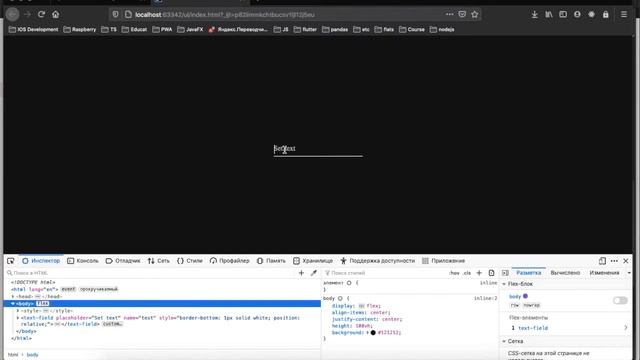Collapse the body node in HTML tree
The width and height of the screenshot is (640, 360).
click(x=13, y=304)
